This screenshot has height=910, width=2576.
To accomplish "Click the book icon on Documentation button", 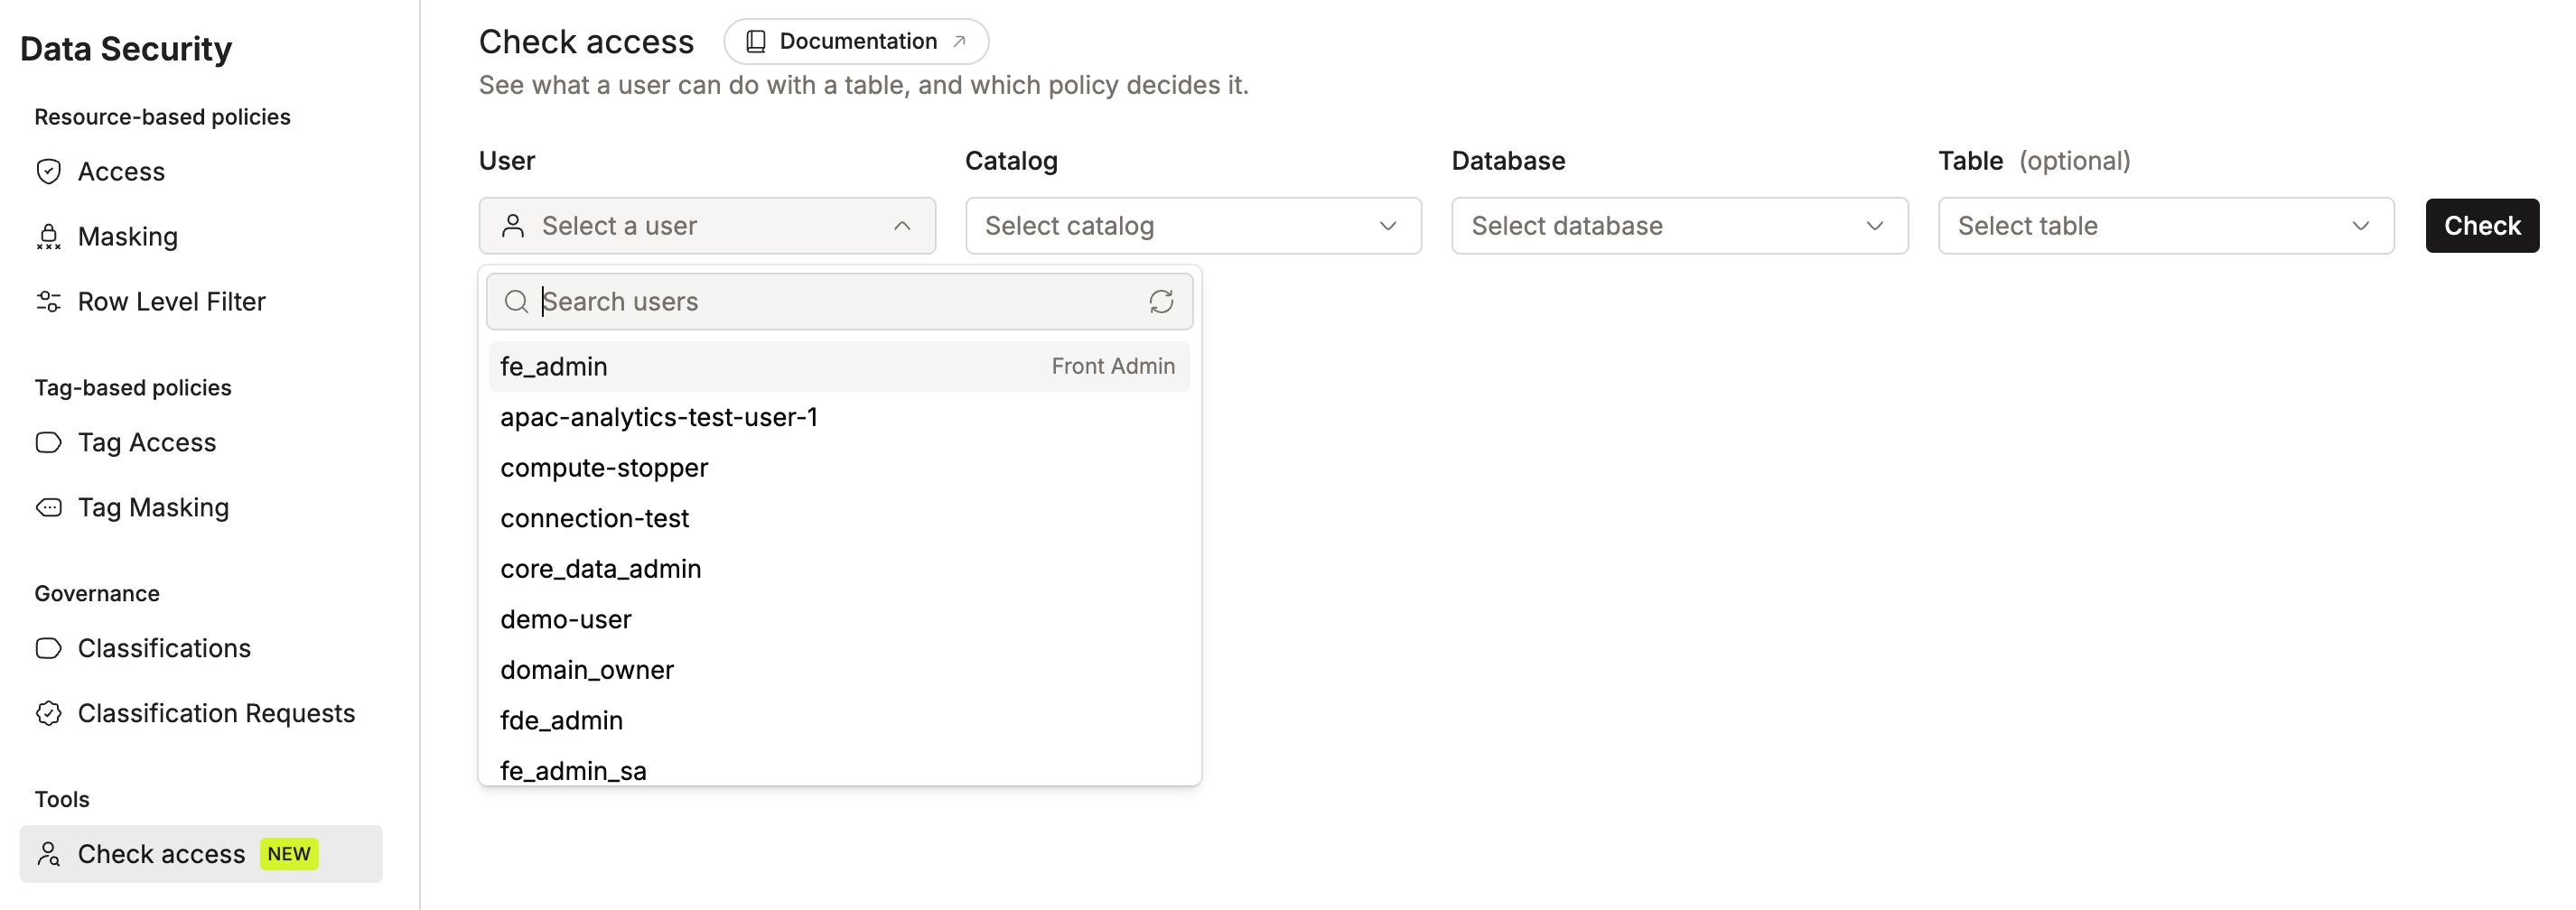I will click(756, 41).
